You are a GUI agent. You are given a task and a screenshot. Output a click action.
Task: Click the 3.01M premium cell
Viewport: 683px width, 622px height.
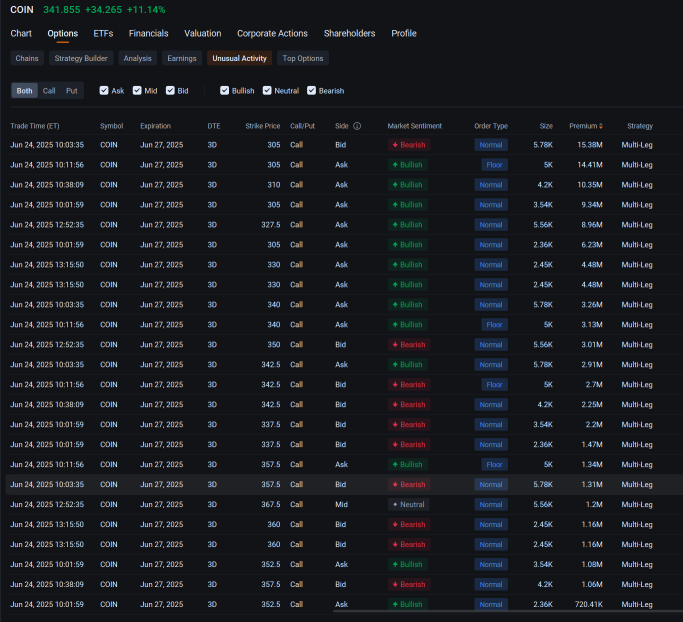(592, 345)
